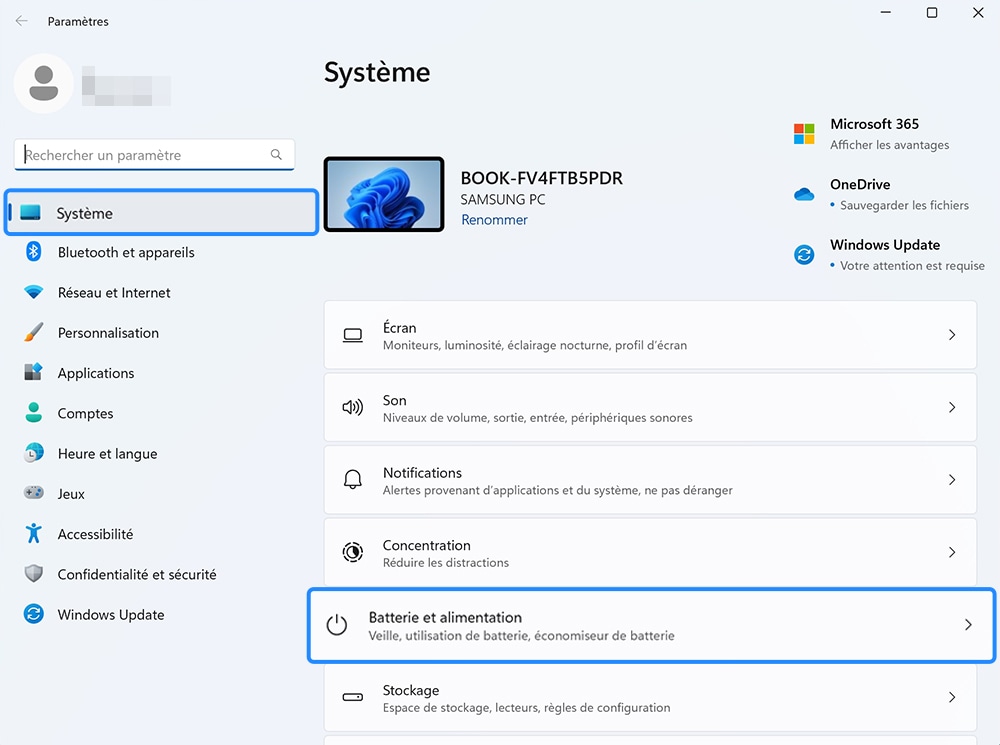This screenshot has height=745, width=1000.
Task: Expand the Écran row chevron
Action: [x=952, y=335]
